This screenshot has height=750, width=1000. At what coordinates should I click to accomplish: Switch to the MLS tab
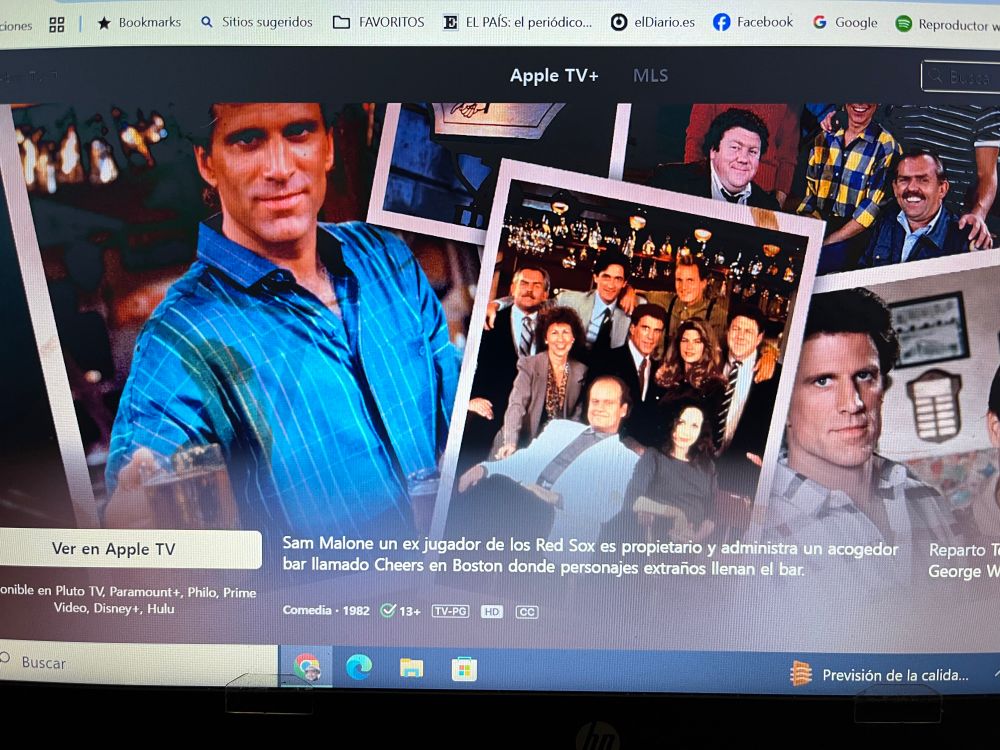651,76
